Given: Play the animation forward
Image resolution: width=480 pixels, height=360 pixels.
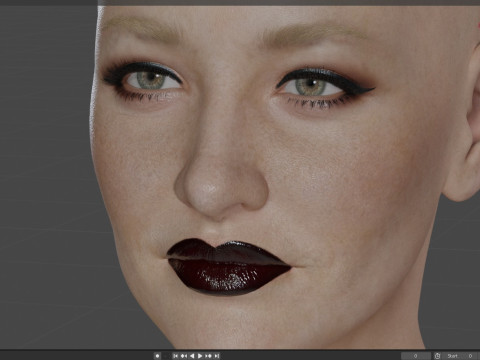Looking at the screenshot, I should point(200,356).
